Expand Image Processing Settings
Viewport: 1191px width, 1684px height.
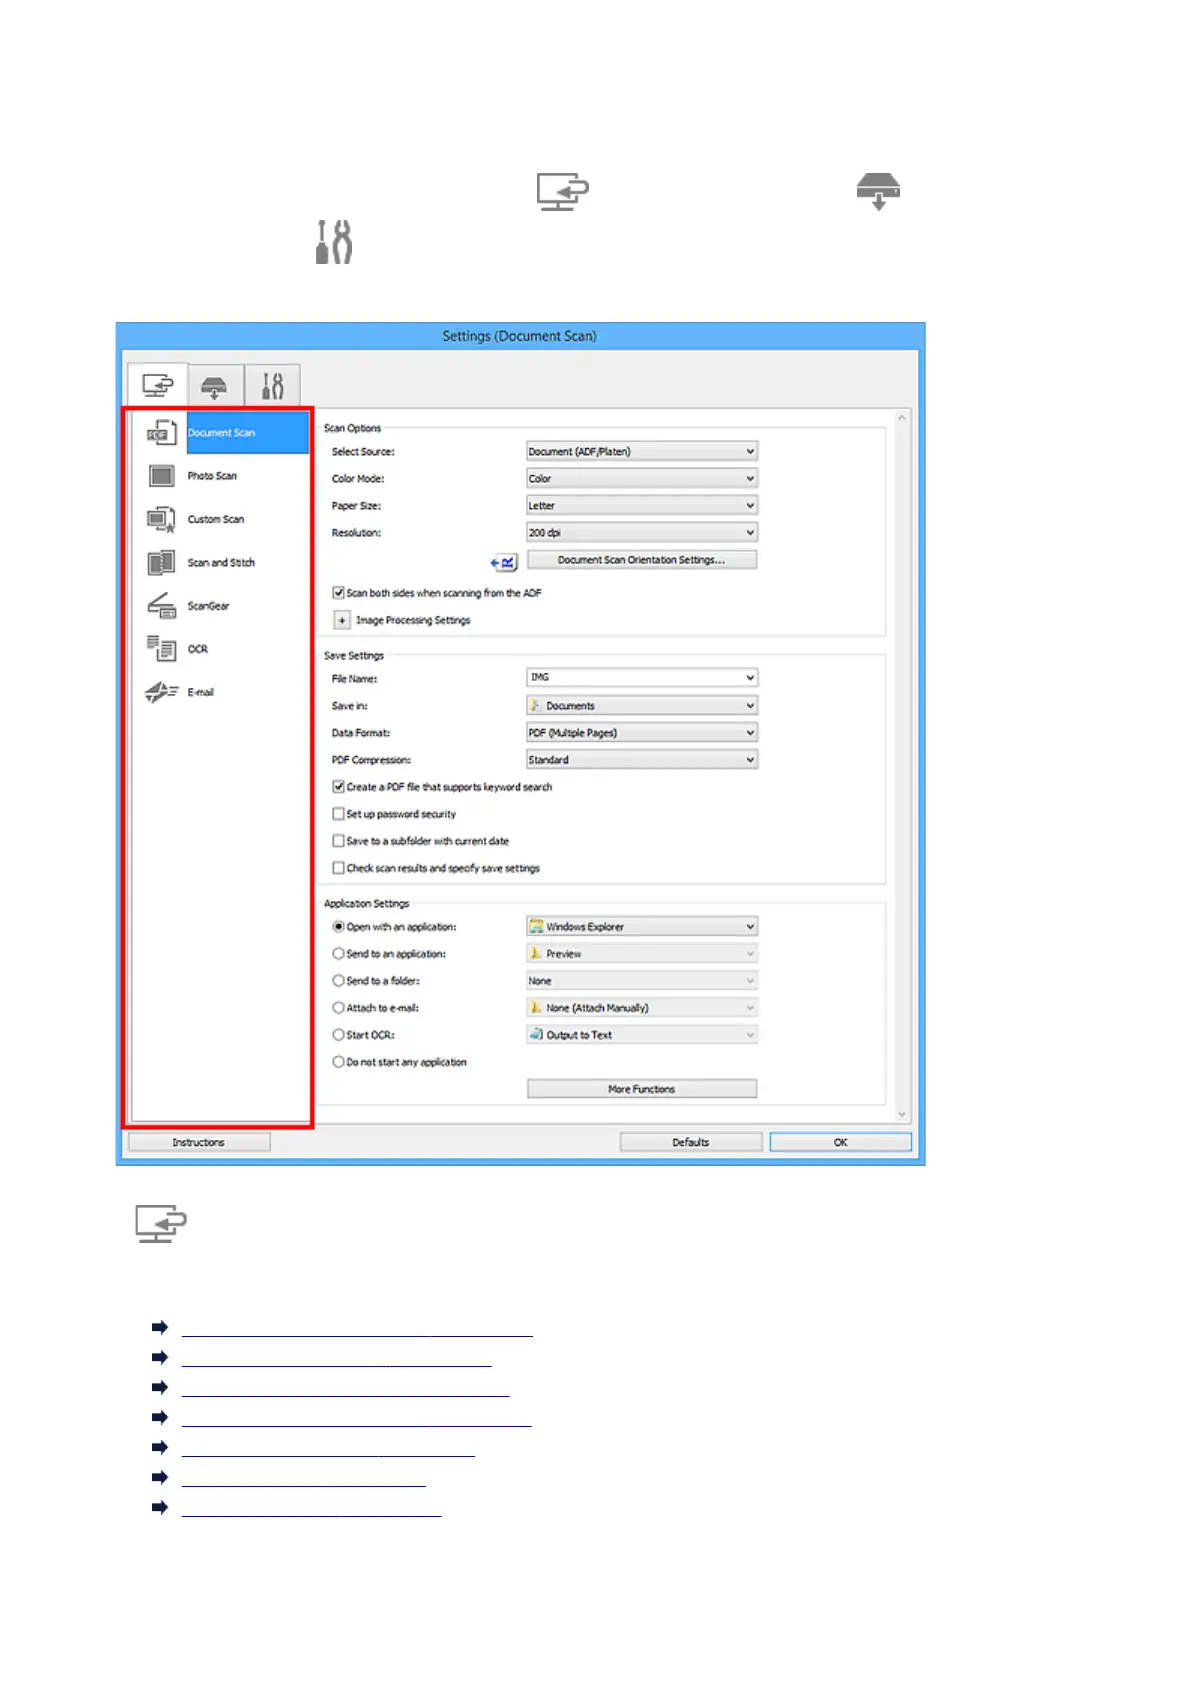pyautogui.click(x=342, y=620)
